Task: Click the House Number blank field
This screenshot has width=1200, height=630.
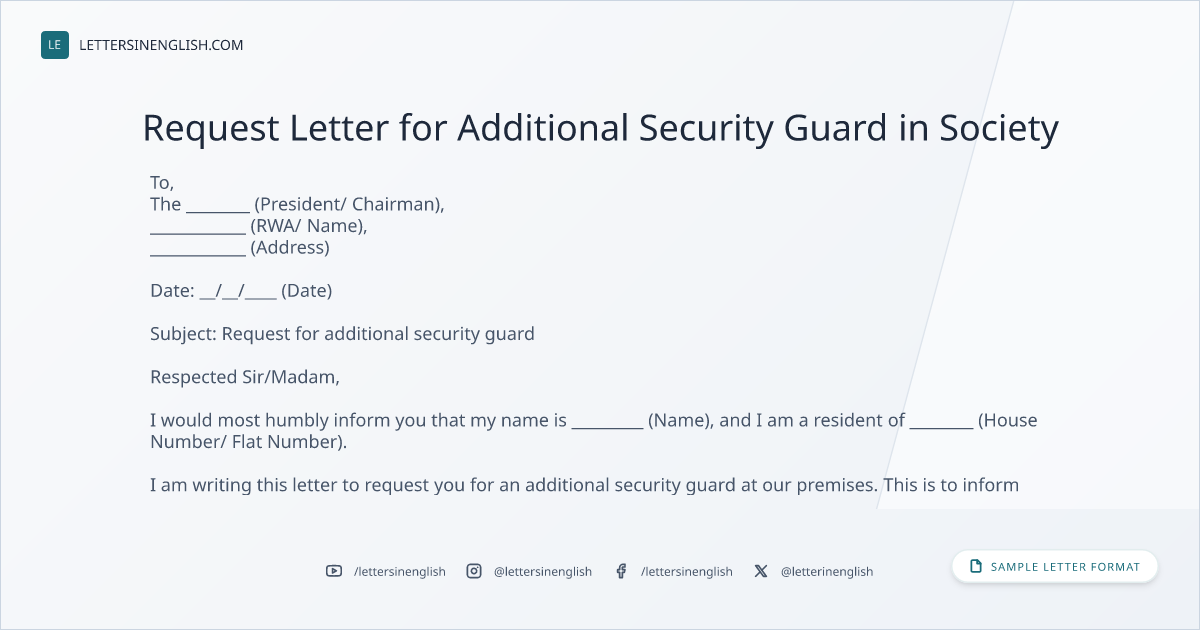Action: 941,425
